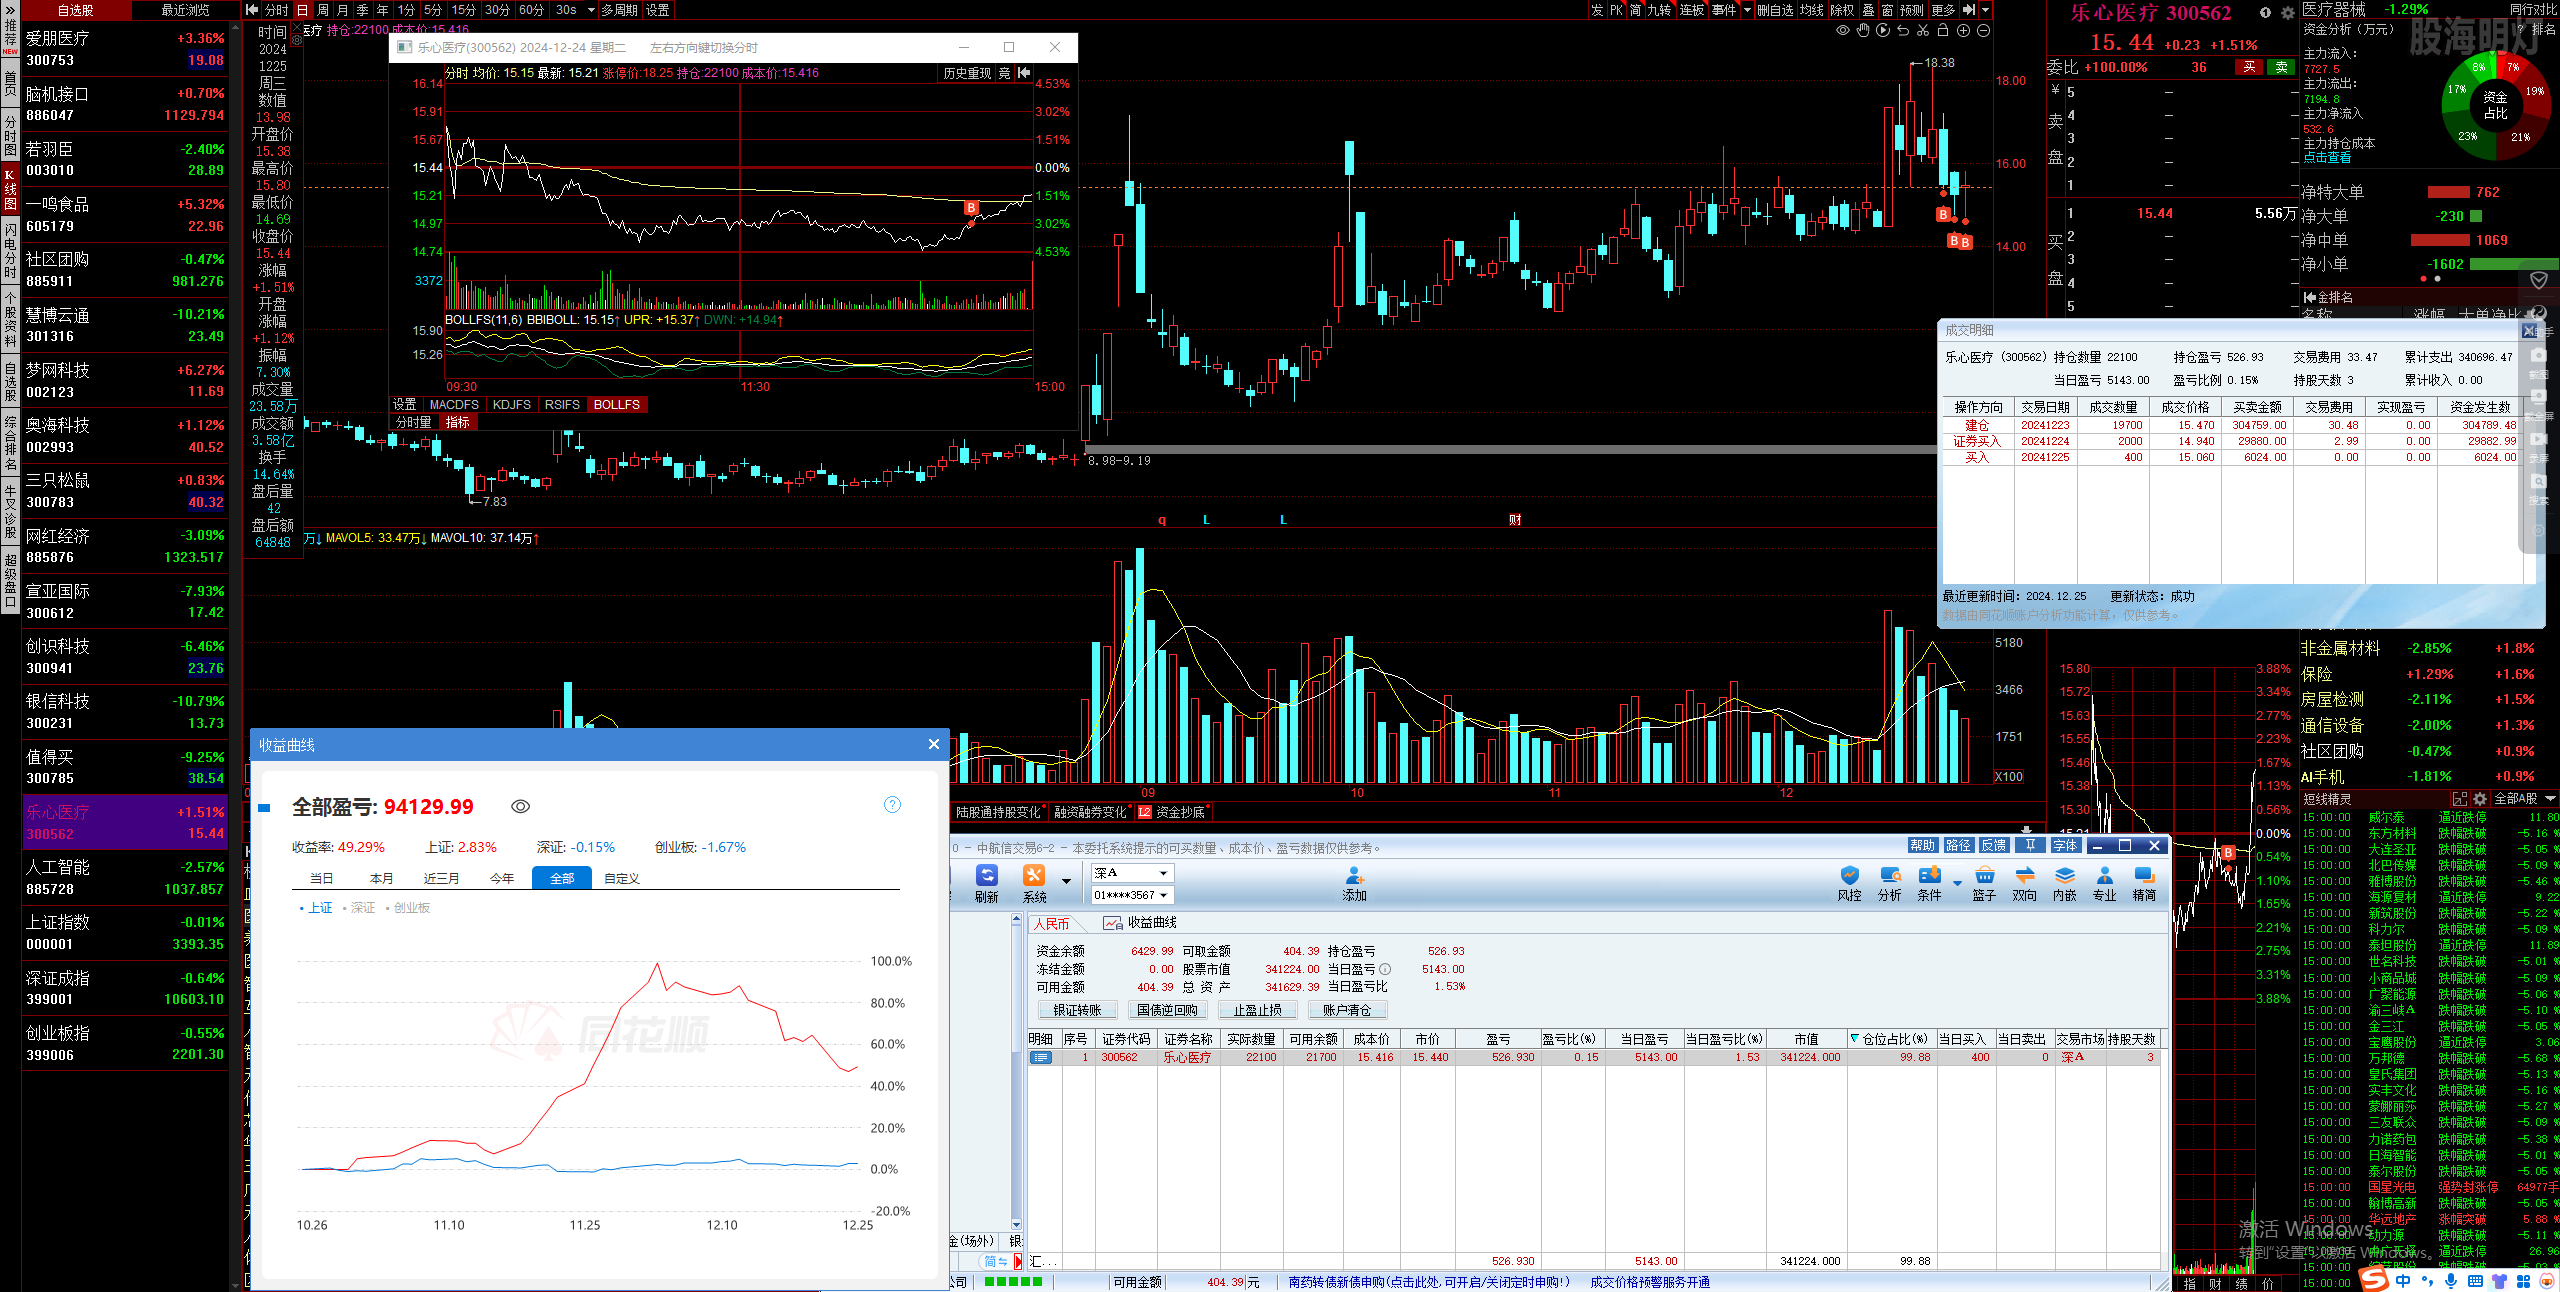Click the gear icon in 短线精灵 header
This screenshot has width=2560, height=1292.
tap(2480, 799)
